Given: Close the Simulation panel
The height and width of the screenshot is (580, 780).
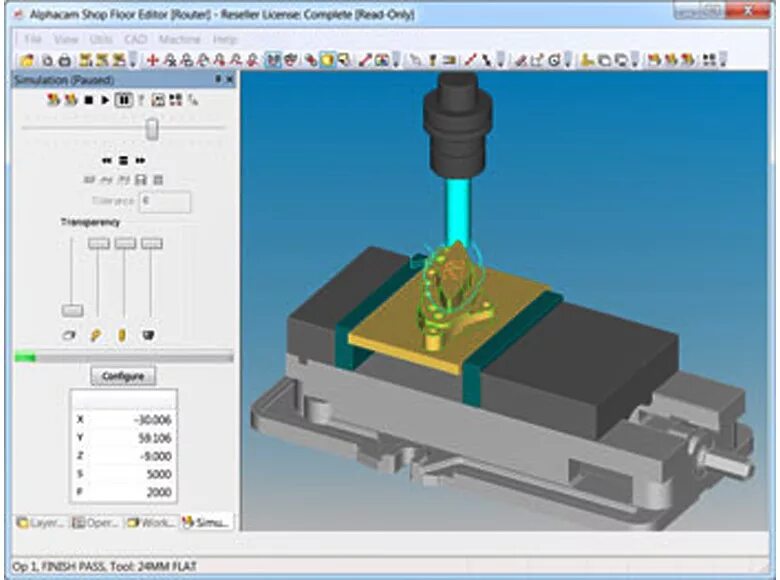Looking at the screenshot, I should pyautogui.click(x=229, y=79).
